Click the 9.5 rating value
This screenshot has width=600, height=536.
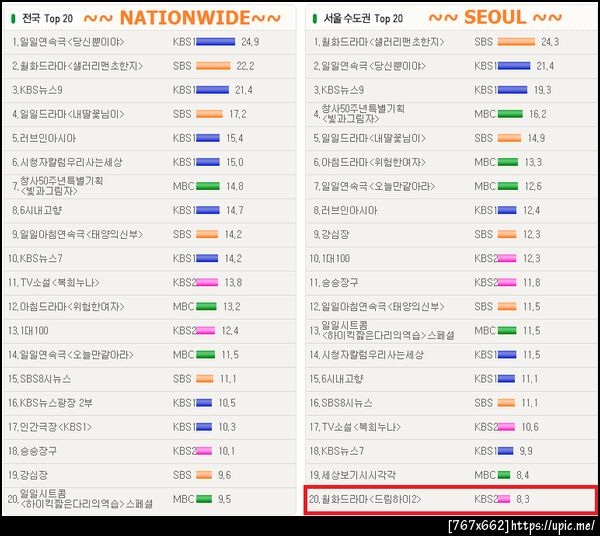click(224, 499)
